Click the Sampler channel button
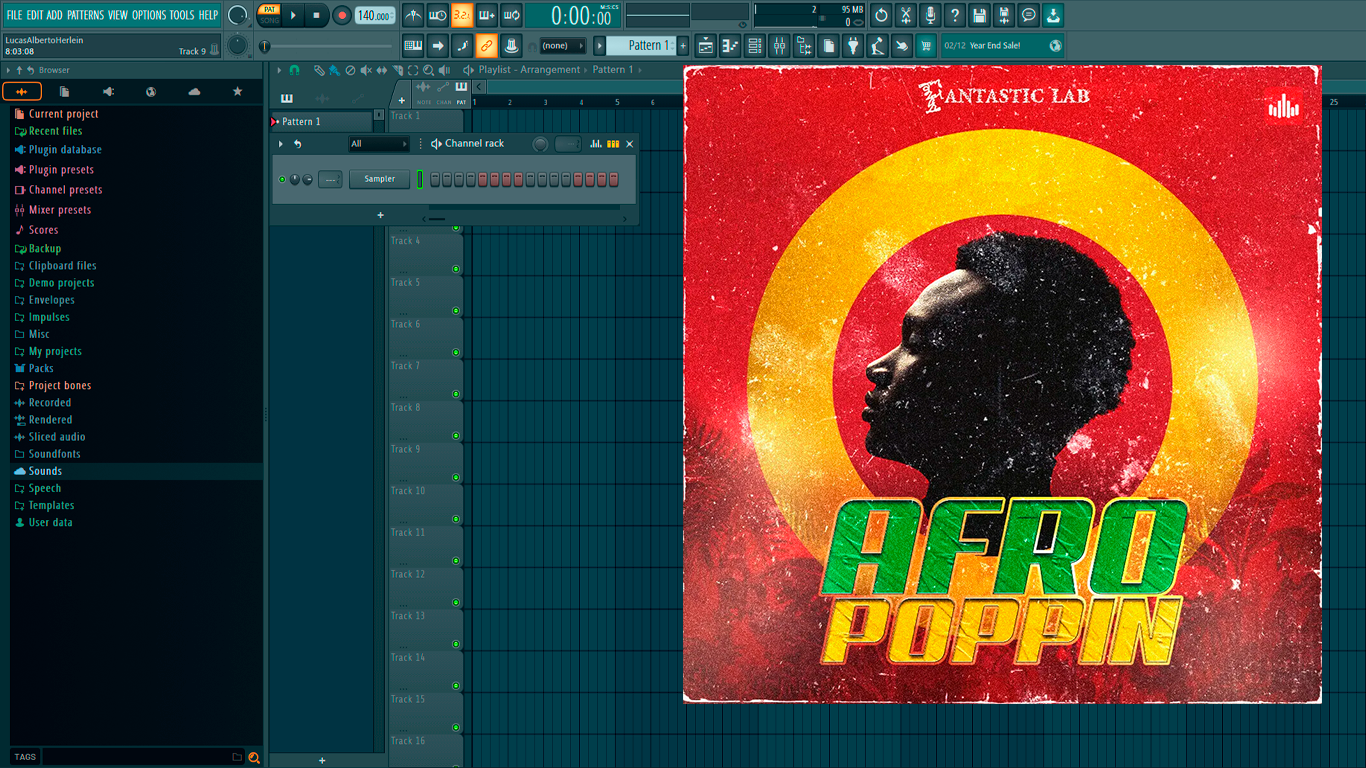 coord(379,179)
